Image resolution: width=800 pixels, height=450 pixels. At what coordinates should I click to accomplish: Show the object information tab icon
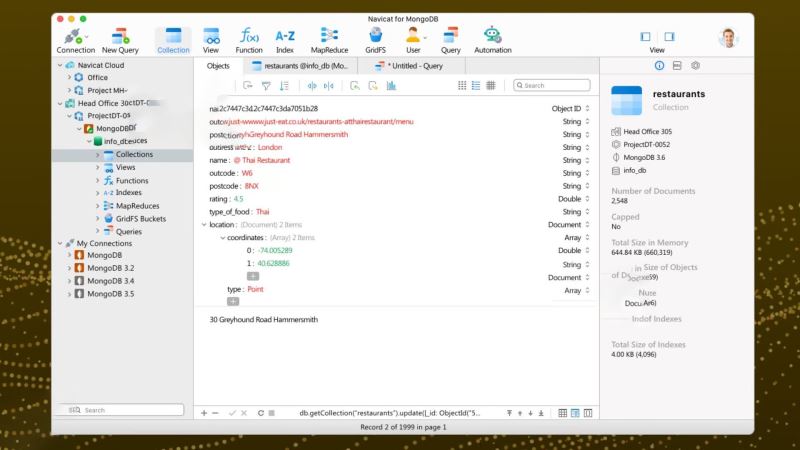coord(659,66)
